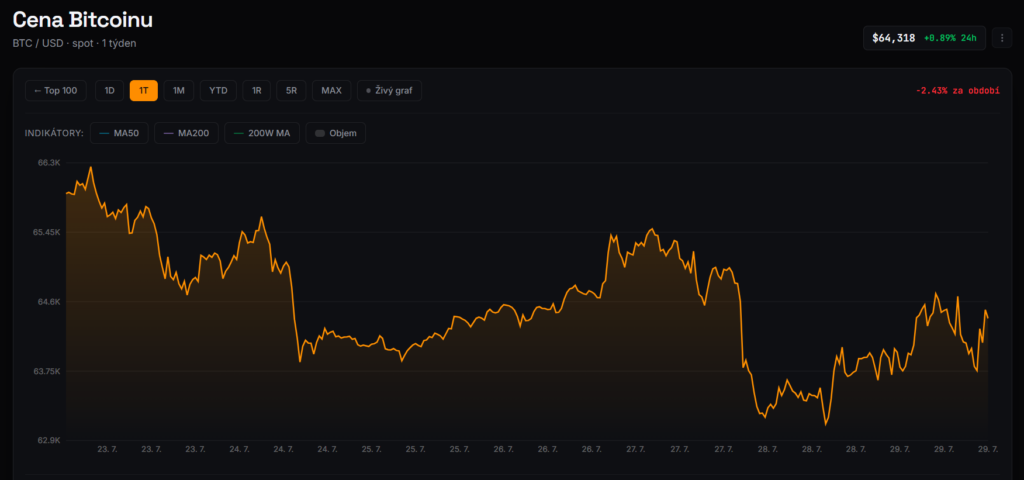Switch chart to 1M range

[179, 91]
